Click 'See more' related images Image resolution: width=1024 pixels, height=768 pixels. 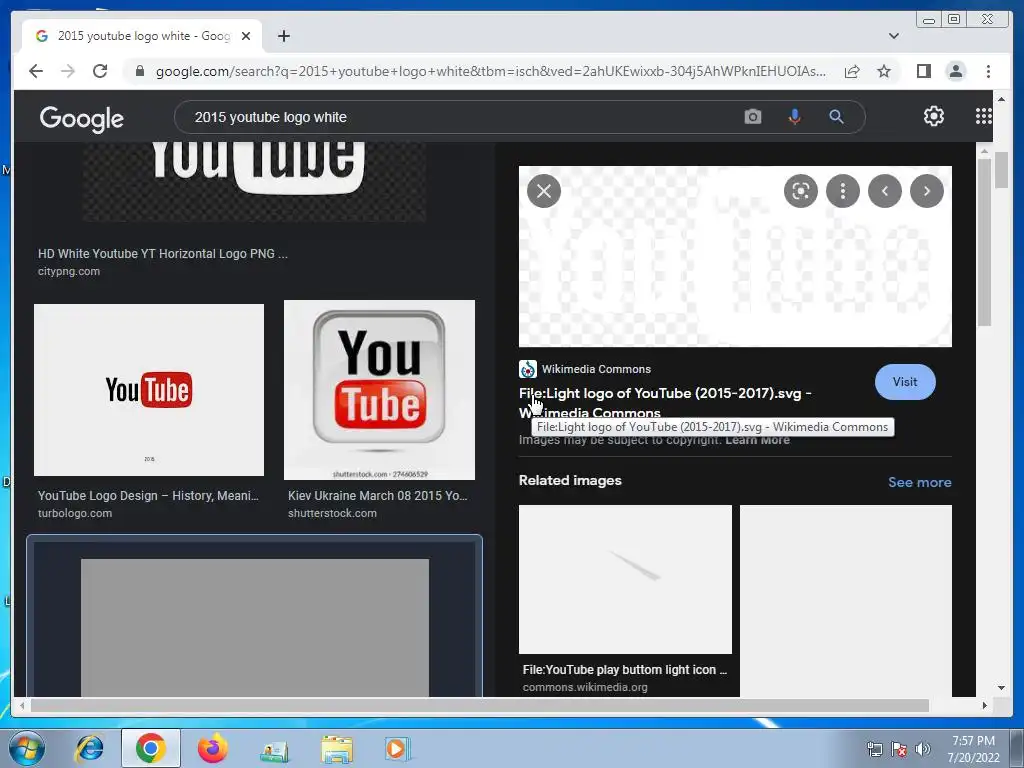(x=920, y=482)
